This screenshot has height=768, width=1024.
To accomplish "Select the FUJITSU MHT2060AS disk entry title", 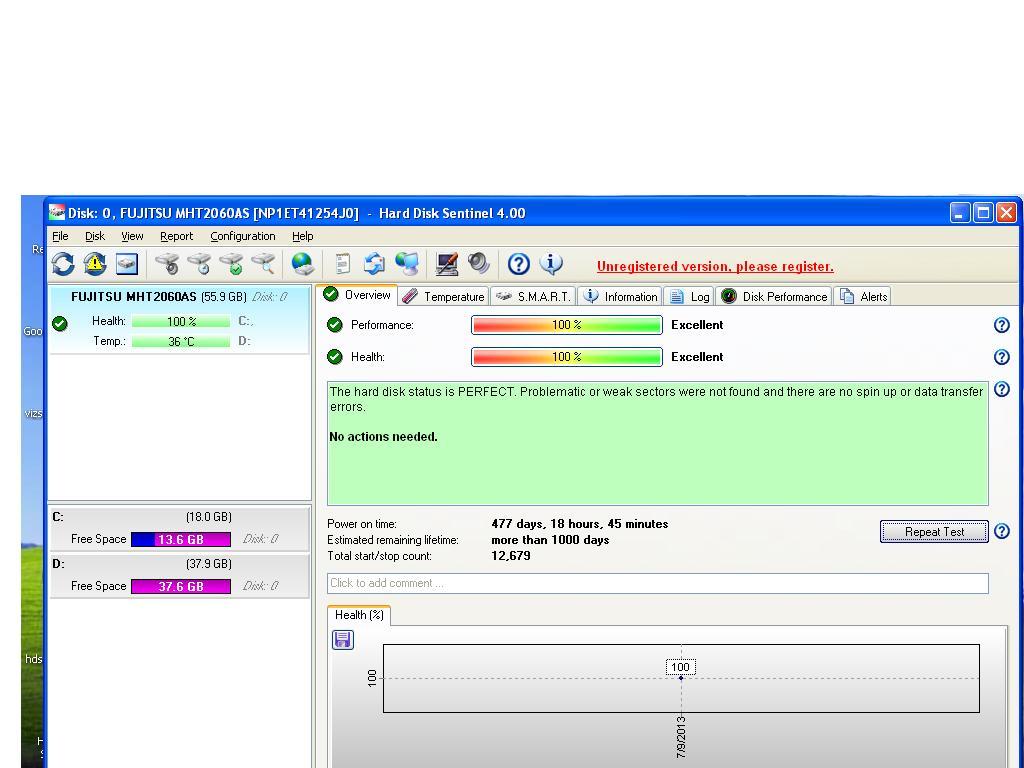I will pos(134,296).
